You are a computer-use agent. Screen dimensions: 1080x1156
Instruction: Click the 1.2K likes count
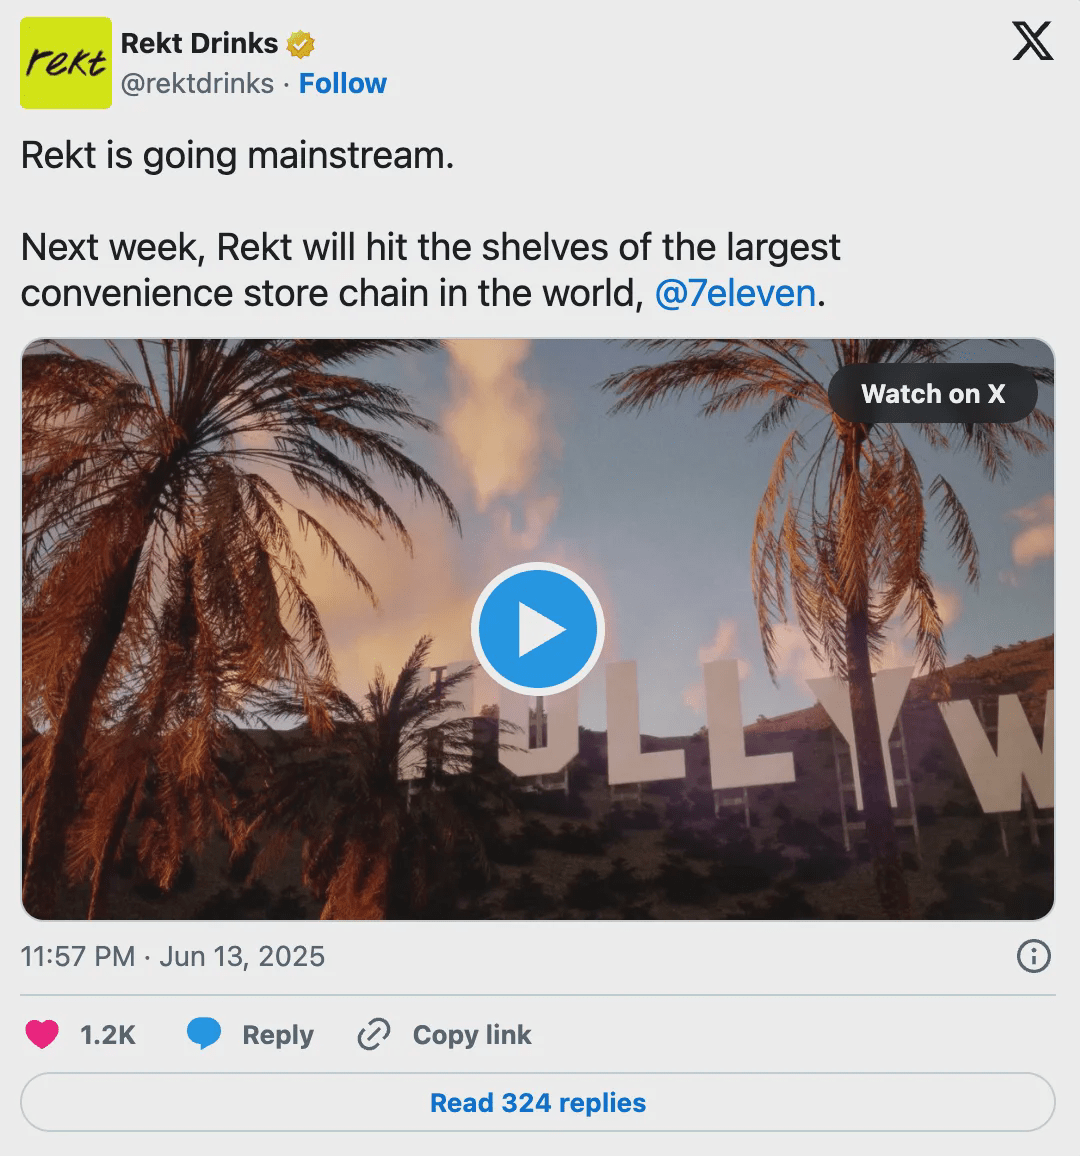pos(108,1035)
